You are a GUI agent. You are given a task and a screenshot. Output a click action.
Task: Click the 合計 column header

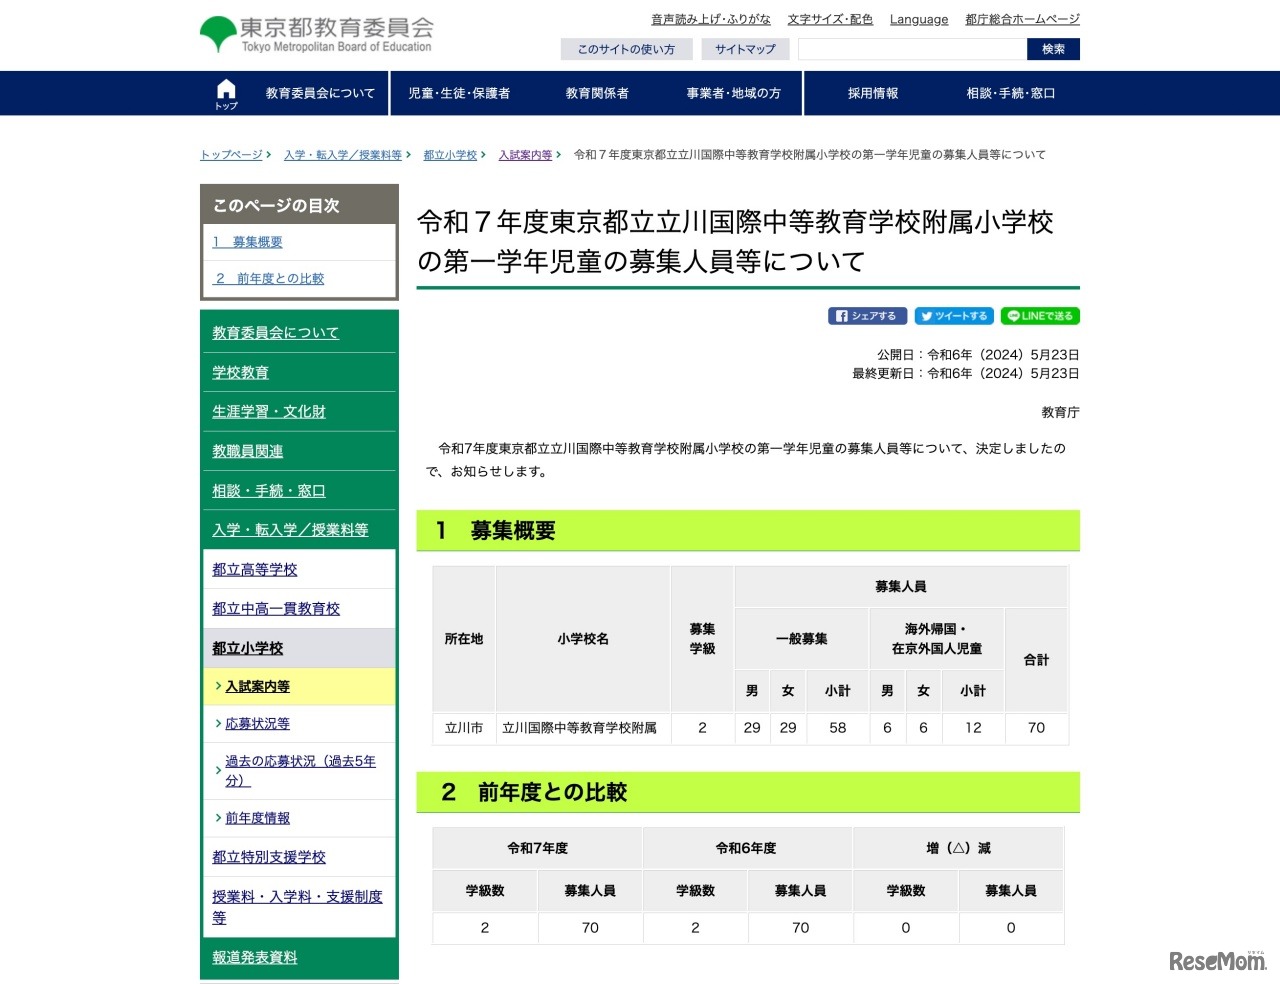pos(1036,660)
